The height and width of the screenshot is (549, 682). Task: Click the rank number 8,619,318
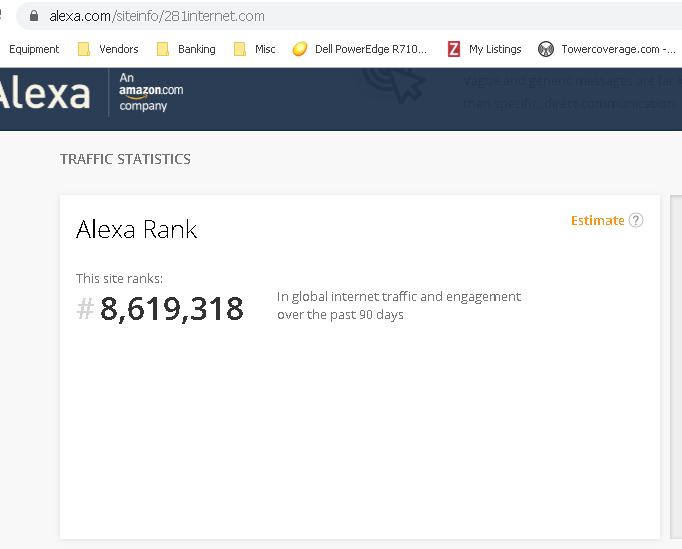171,309
